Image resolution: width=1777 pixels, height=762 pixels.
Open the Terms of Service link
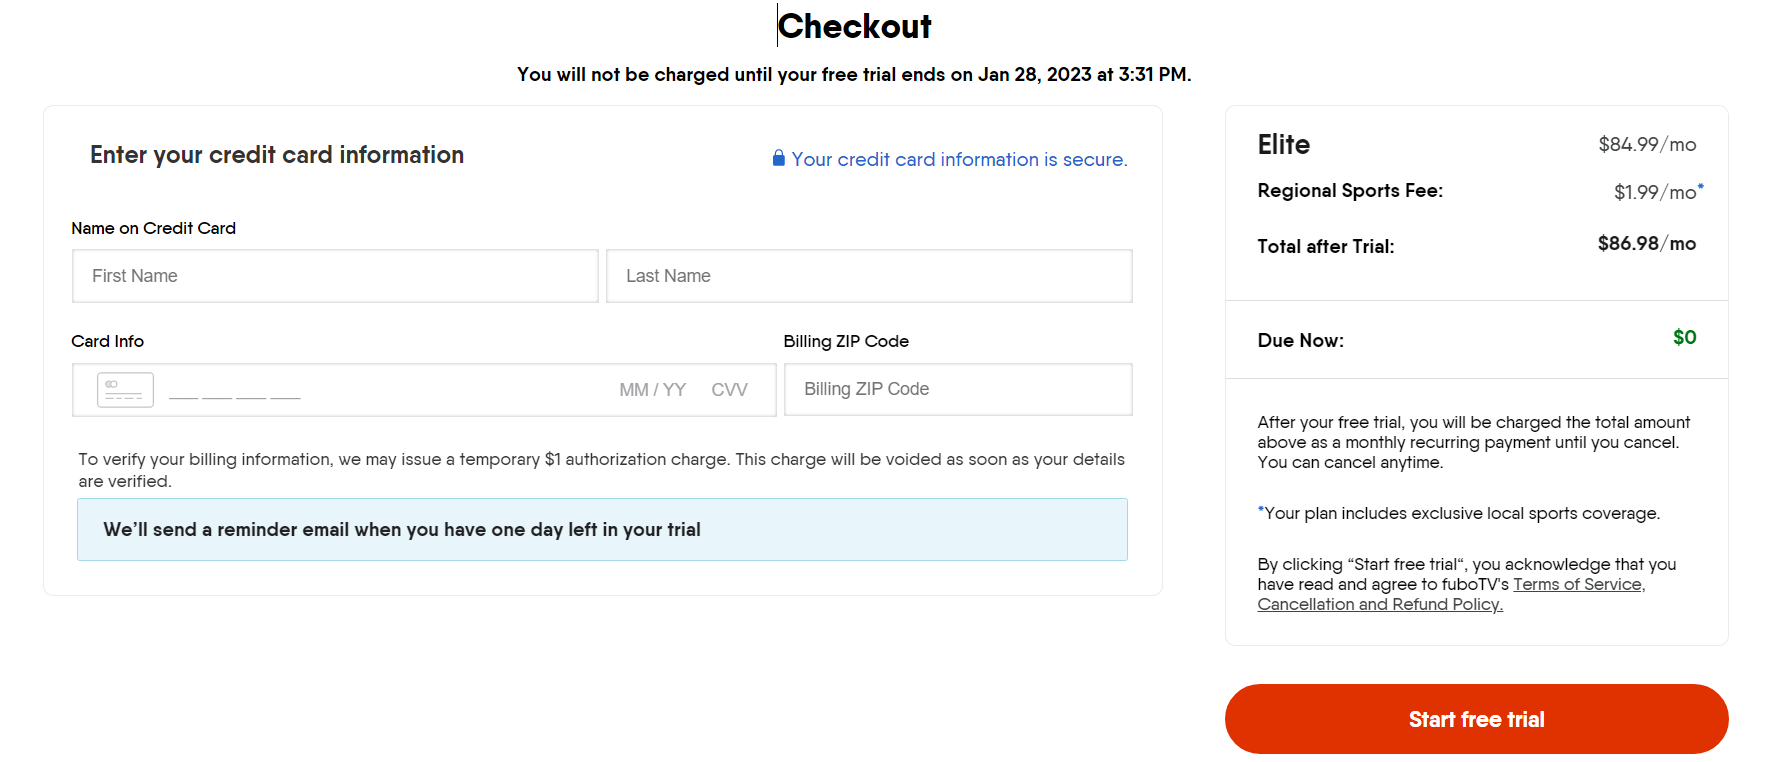click(1579, 585)
